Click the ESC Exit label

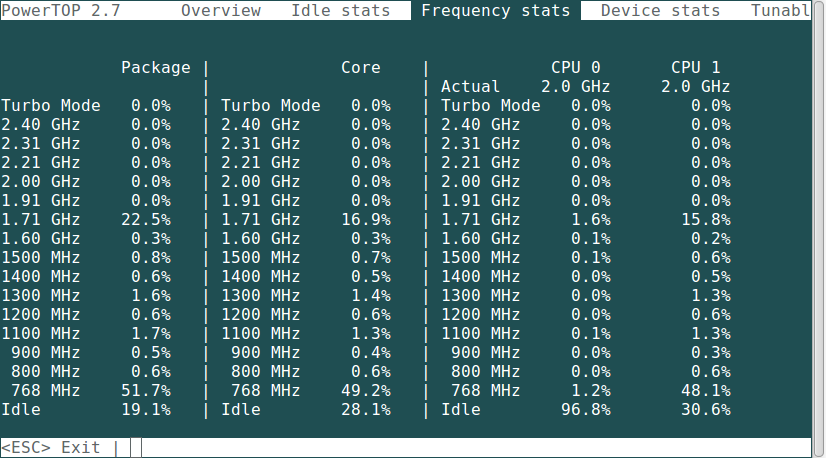coord(51,447)
